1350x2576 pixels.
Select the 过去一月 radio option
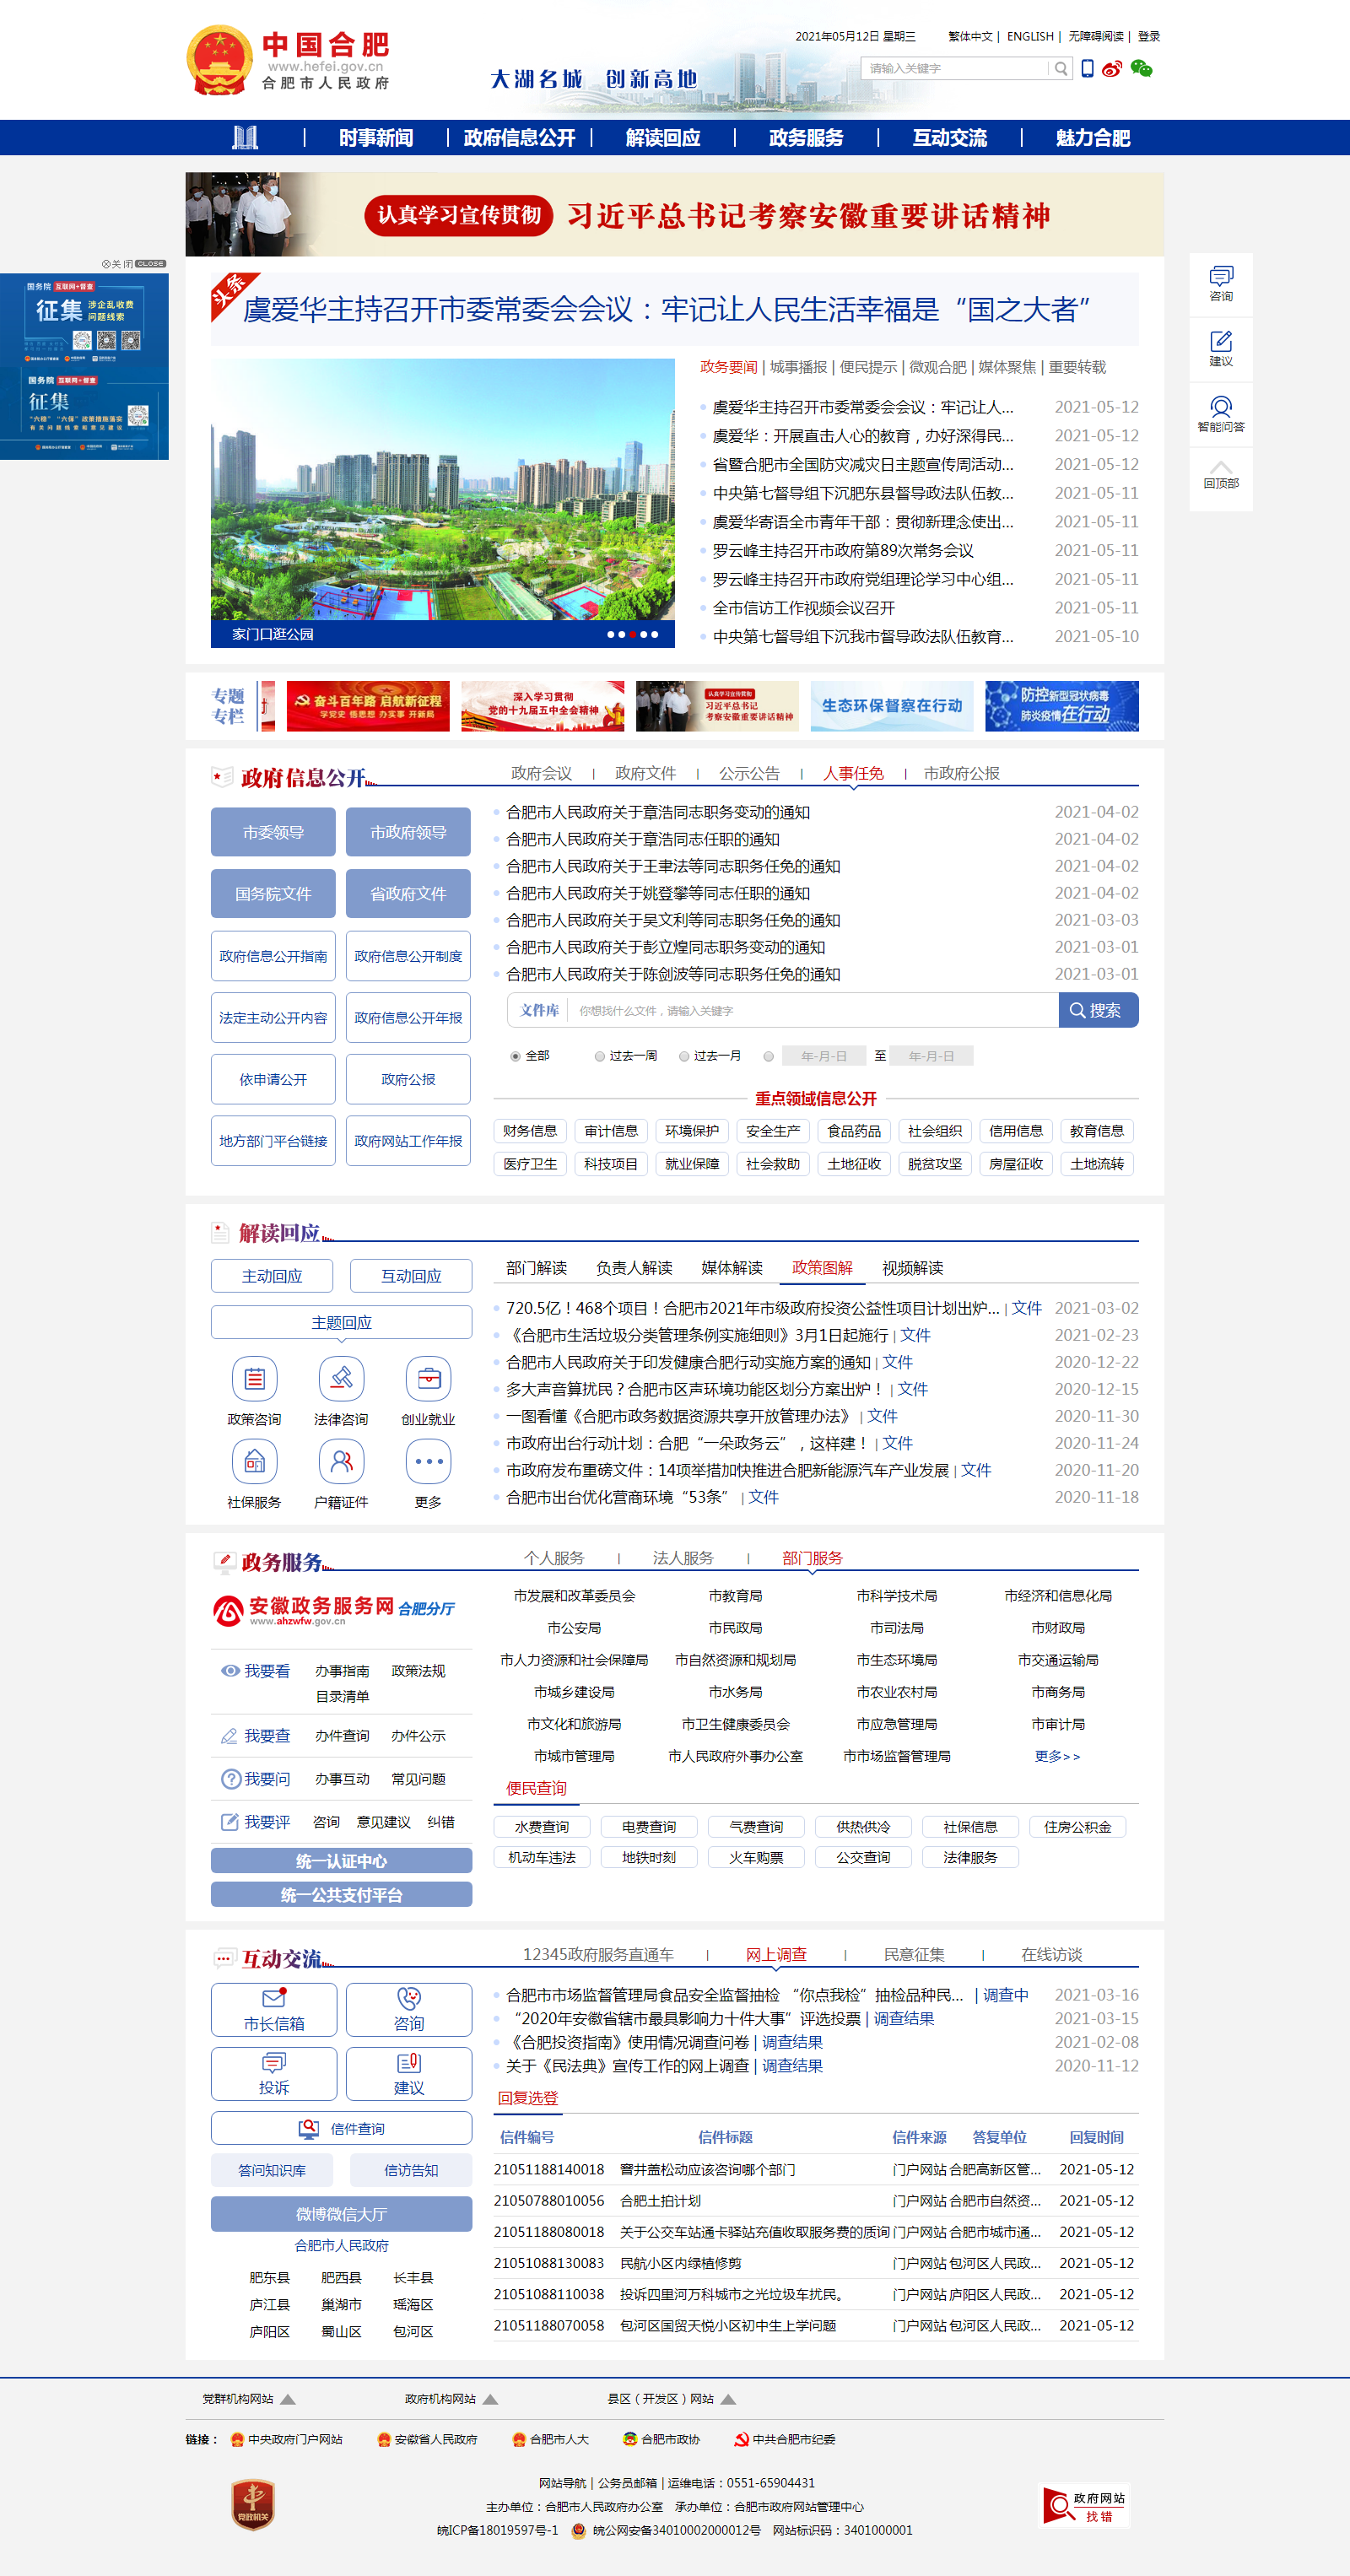[684, 1056]
